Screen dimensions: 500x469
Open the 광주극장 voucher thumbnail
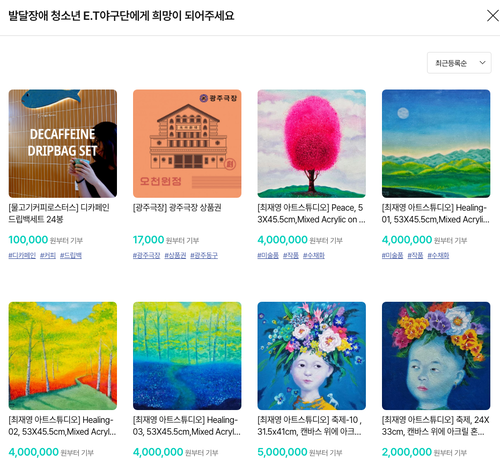coord(187,143)
